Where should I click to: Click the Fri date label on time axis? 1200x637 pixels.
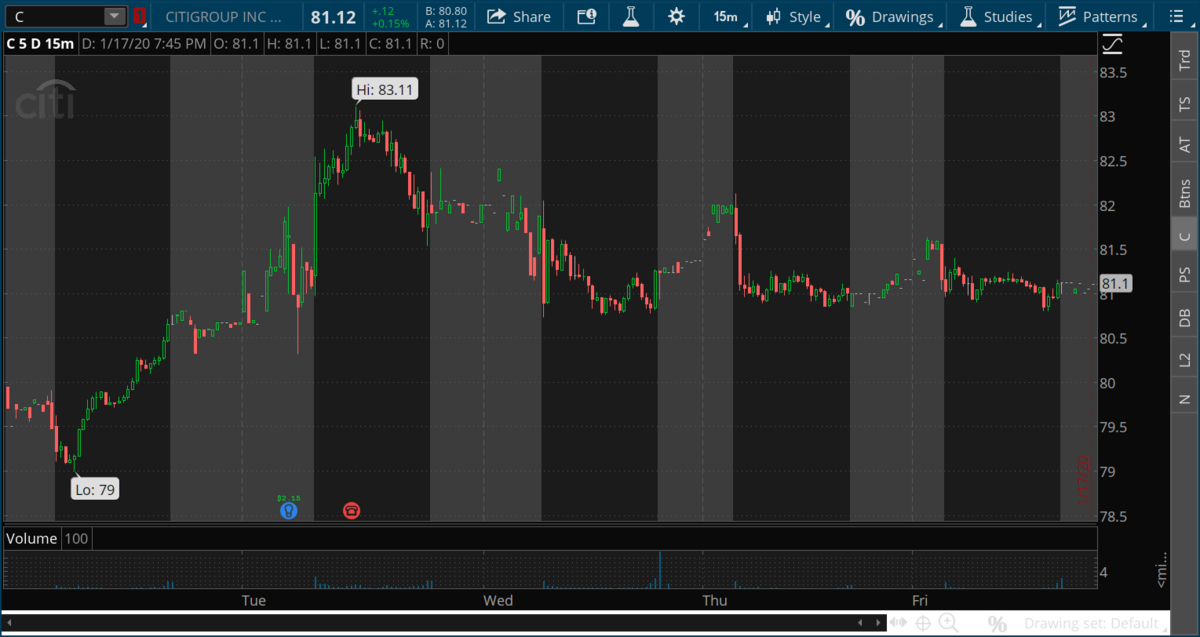(920, 600)
